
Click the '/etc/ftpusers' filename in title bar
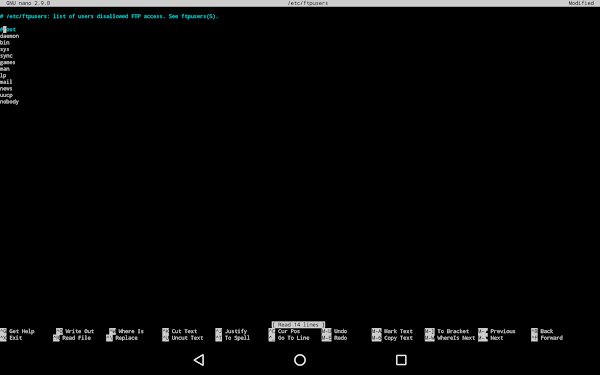(308, 3)
